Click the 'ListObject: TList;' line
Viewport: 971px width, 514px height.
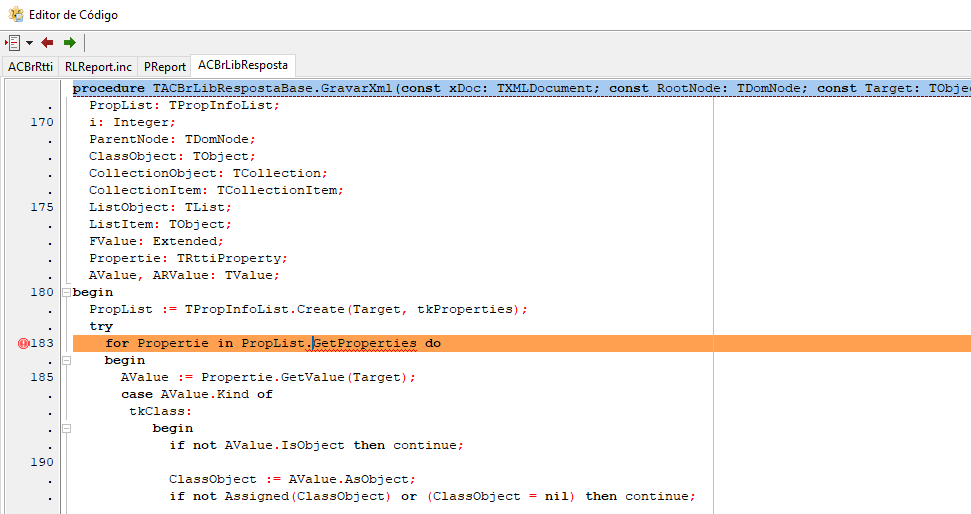click(160, 207)
